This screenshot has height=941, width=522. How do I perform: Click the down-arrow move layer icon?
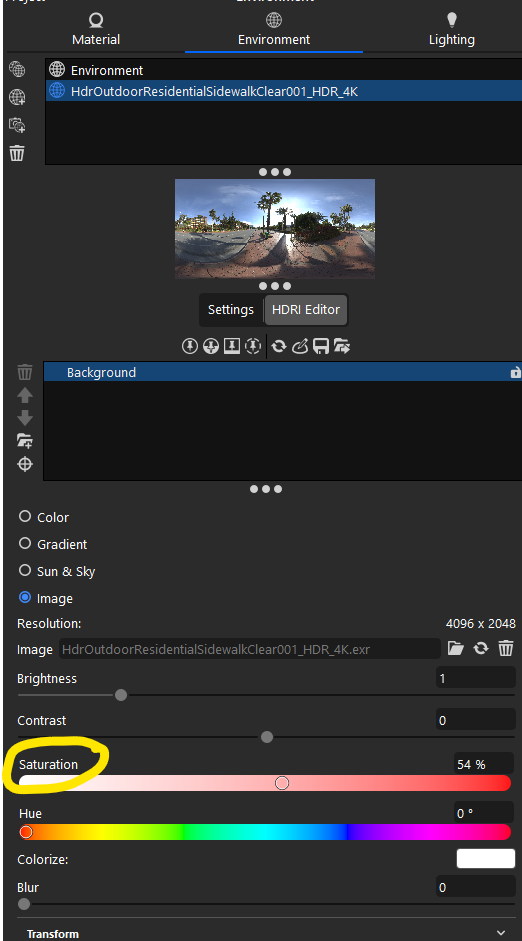[x=25, y=418]
